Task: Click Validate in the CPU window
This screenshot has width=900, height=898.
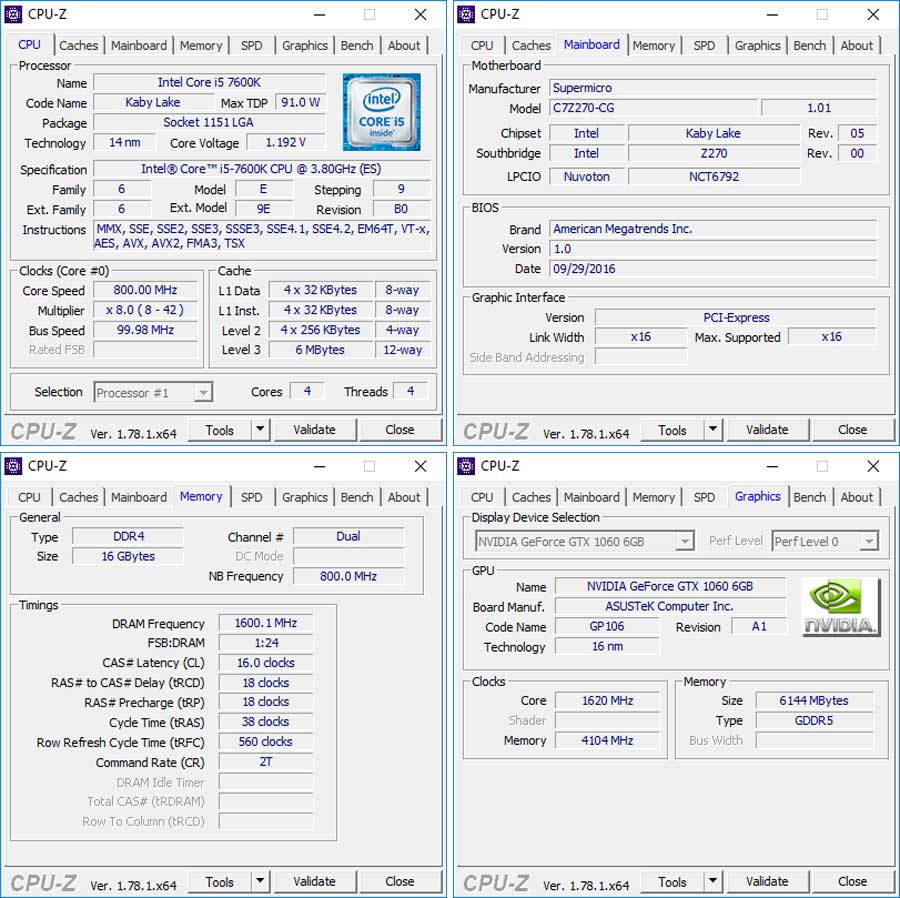Action: pyautogui.click(x=315, y=430)
